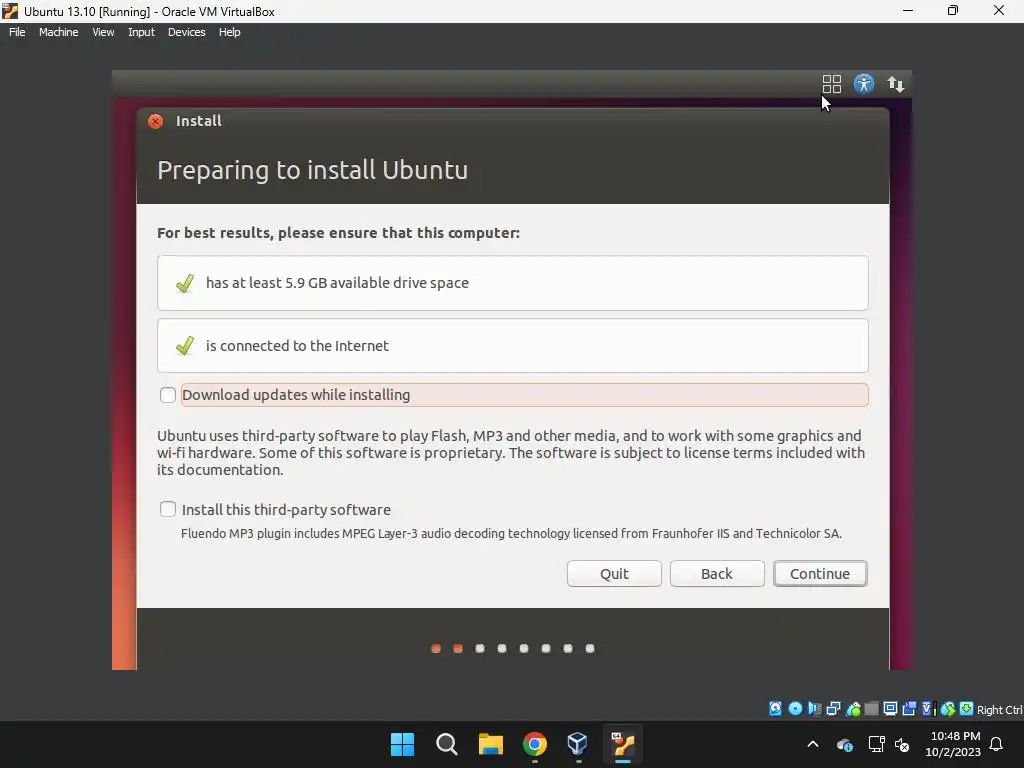Open File Explorer from the taskbar
The height and width of the screenshot is (768, 1024).
pos(490,744)
